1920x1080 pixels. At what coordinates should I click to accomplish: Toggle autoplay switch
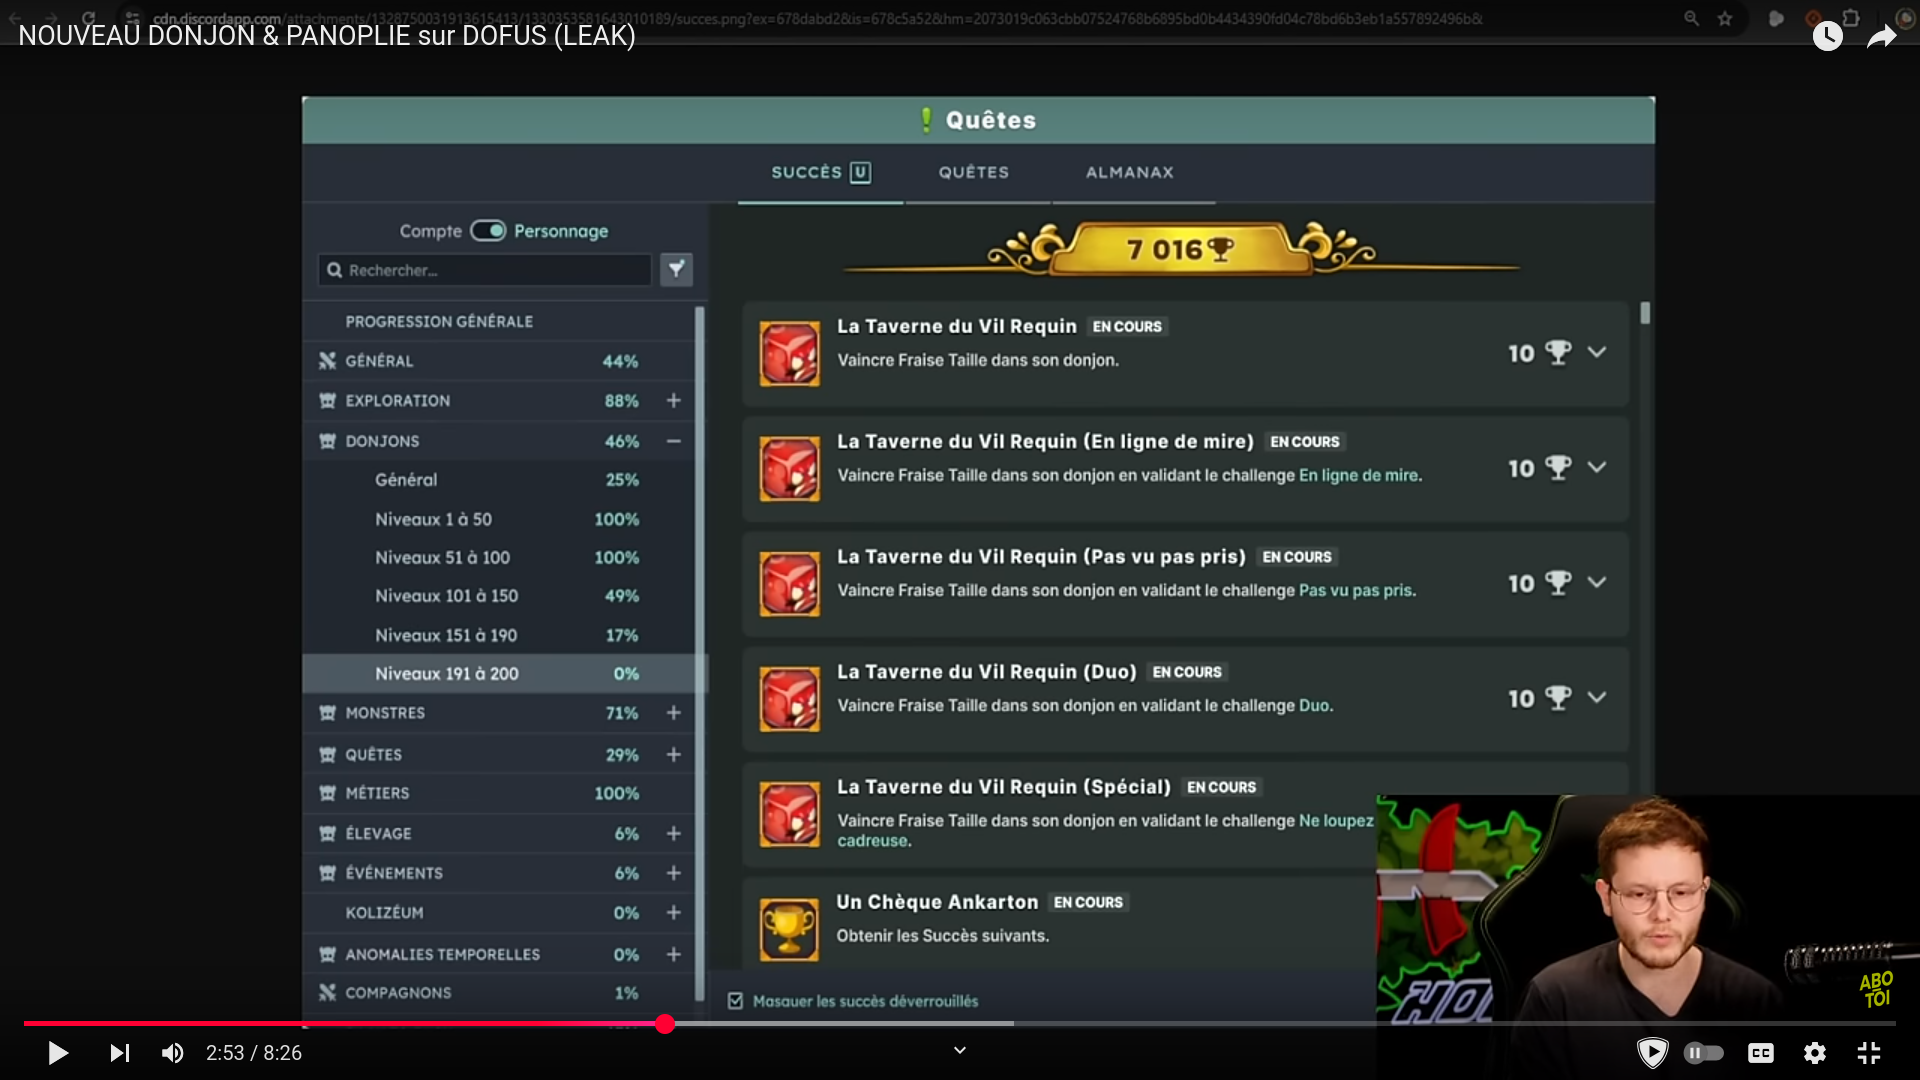(1704, 1053)
